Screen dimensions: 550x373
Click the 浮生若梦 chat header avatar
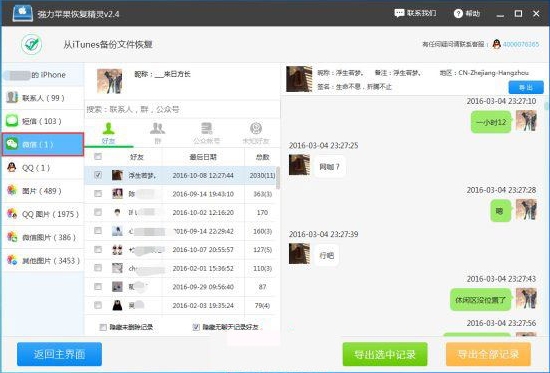[x=299, y=79]
